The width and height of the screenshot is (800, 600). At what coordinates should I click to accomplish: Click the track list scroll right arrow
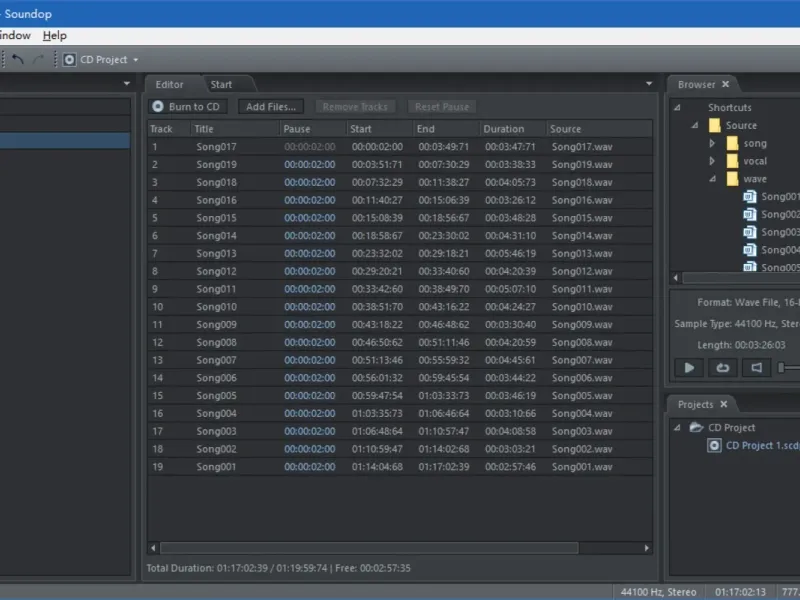pos(646,548)
